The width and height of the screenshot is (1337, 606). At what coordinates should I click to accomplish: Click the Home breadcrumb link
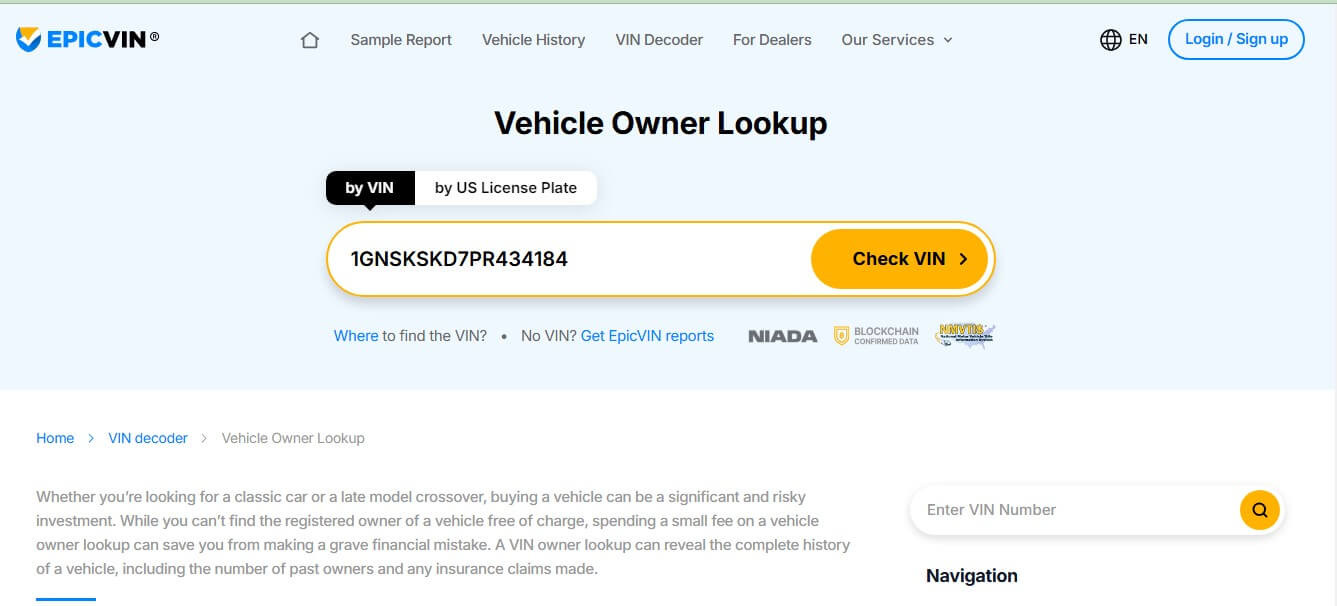pos(55,438)
